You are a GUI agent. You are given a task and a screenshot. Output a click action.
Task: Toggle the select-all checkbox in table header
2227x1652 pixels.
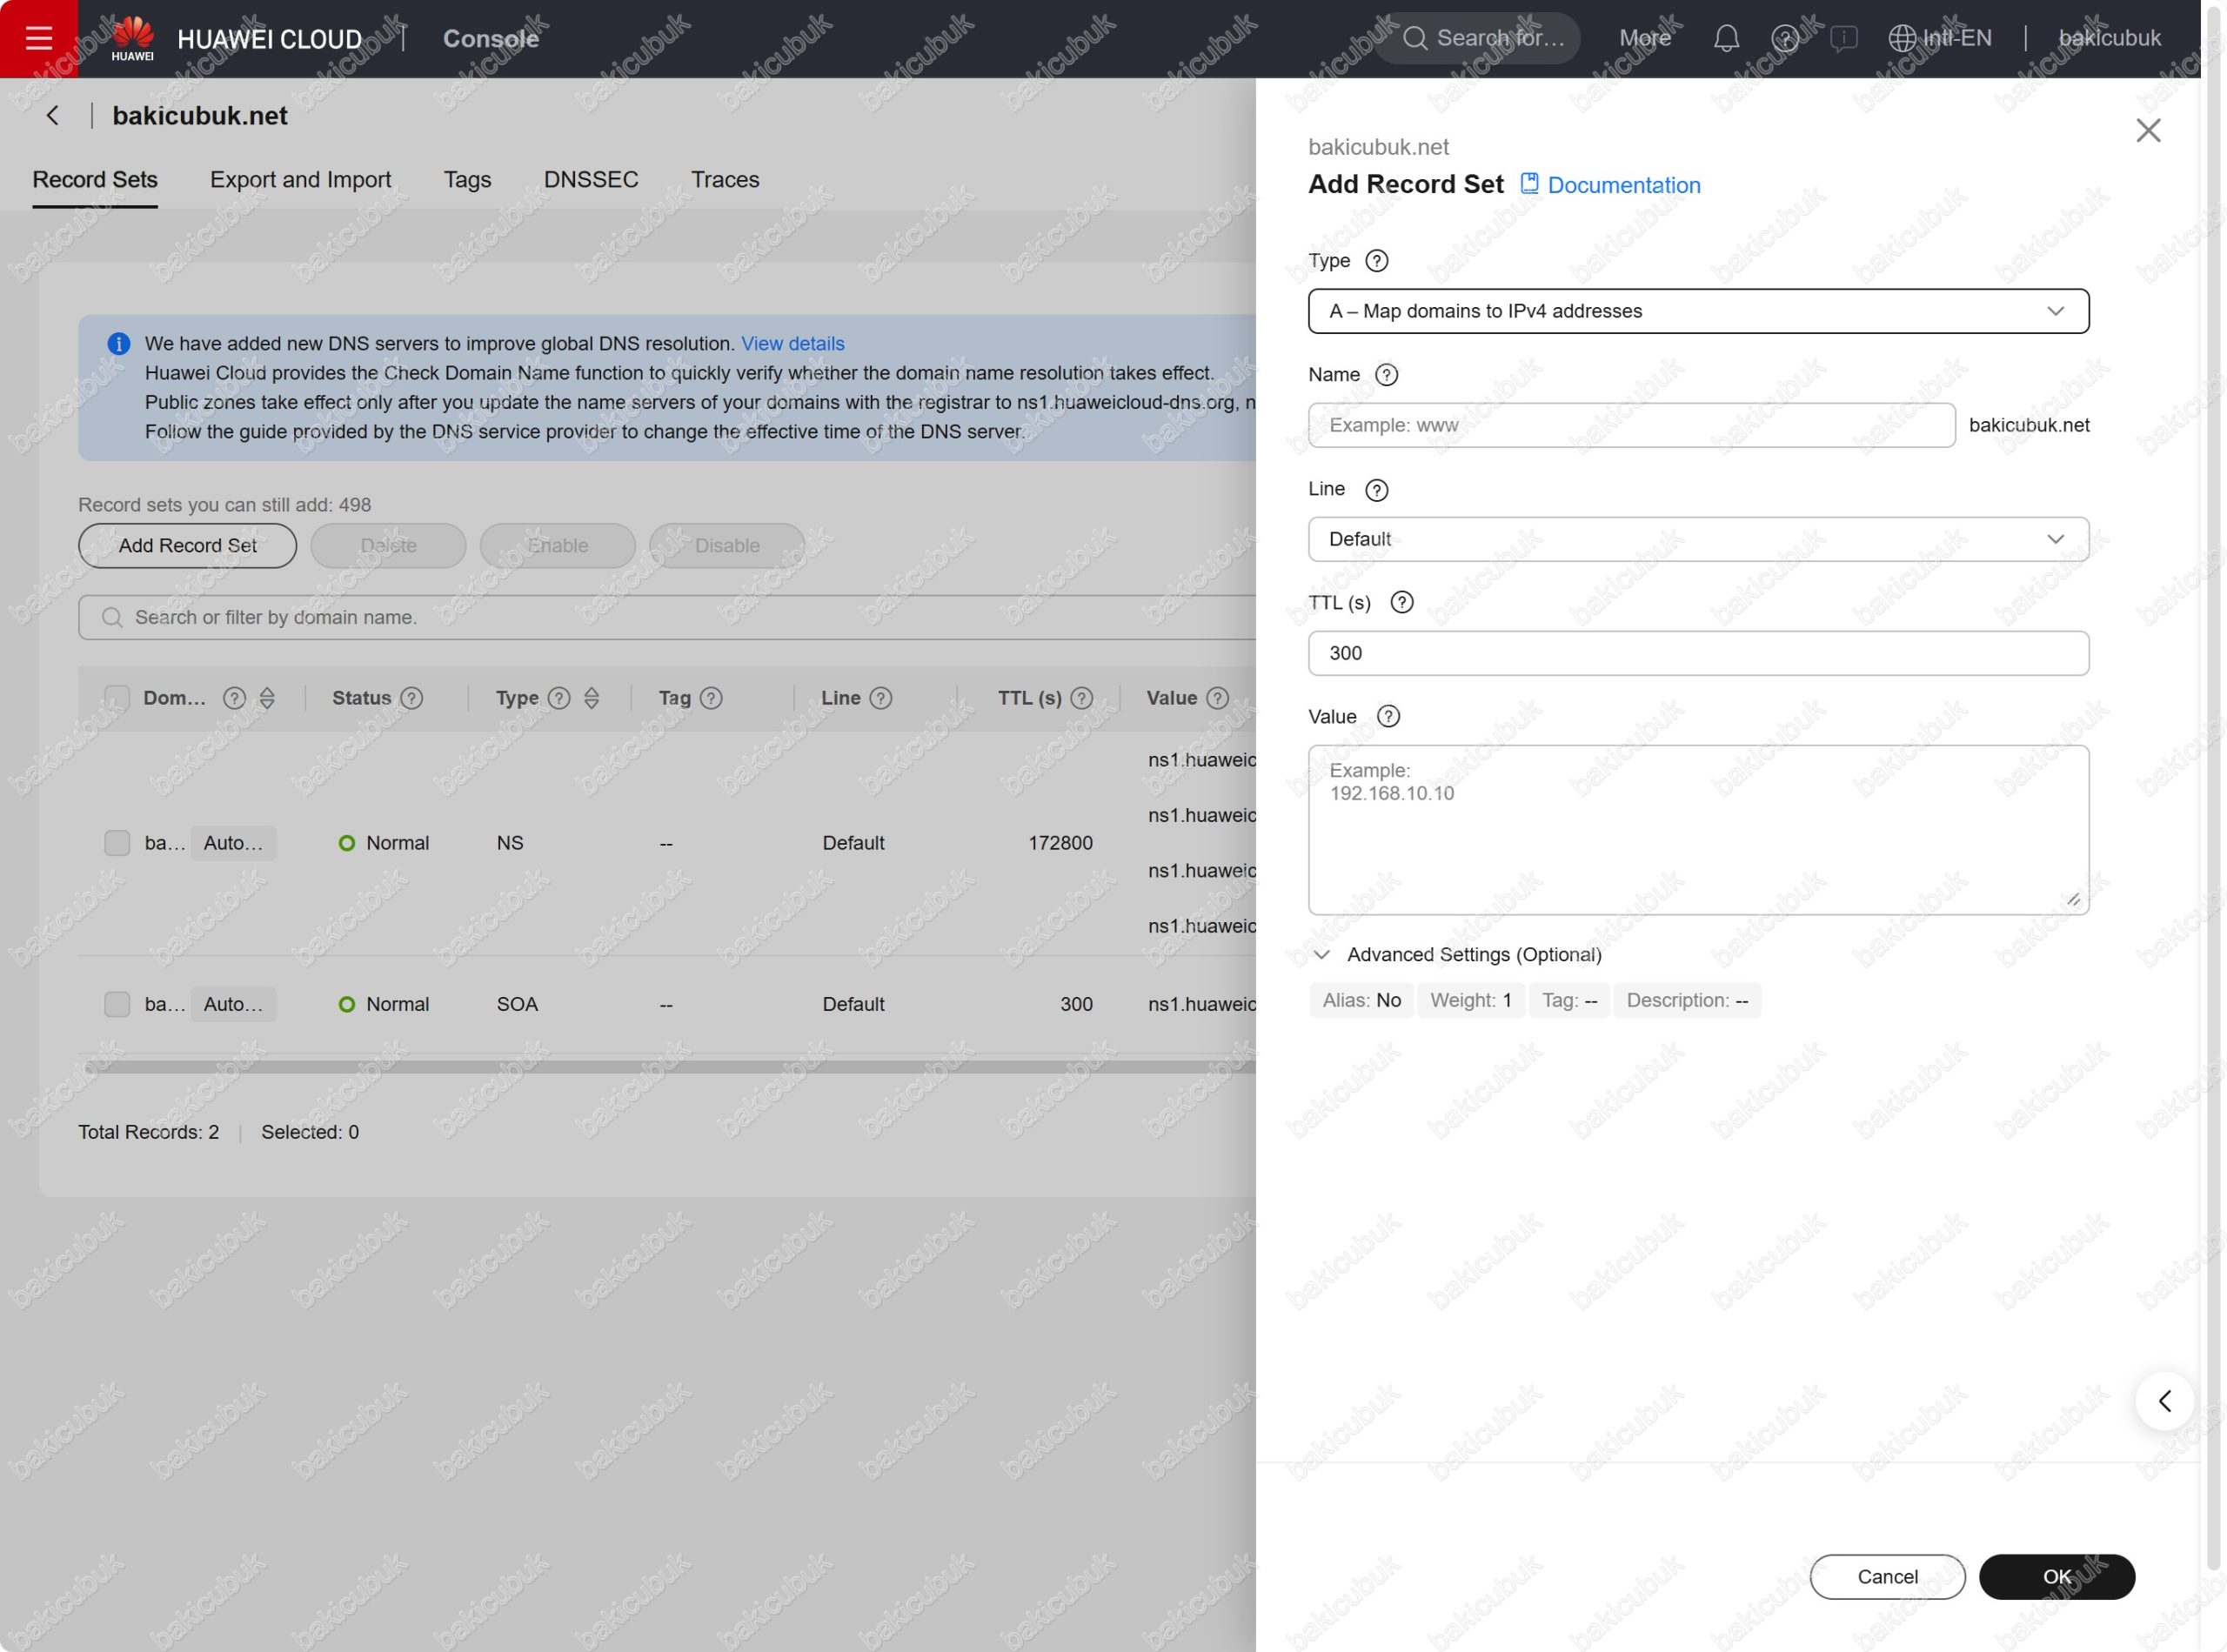point(117,698)
